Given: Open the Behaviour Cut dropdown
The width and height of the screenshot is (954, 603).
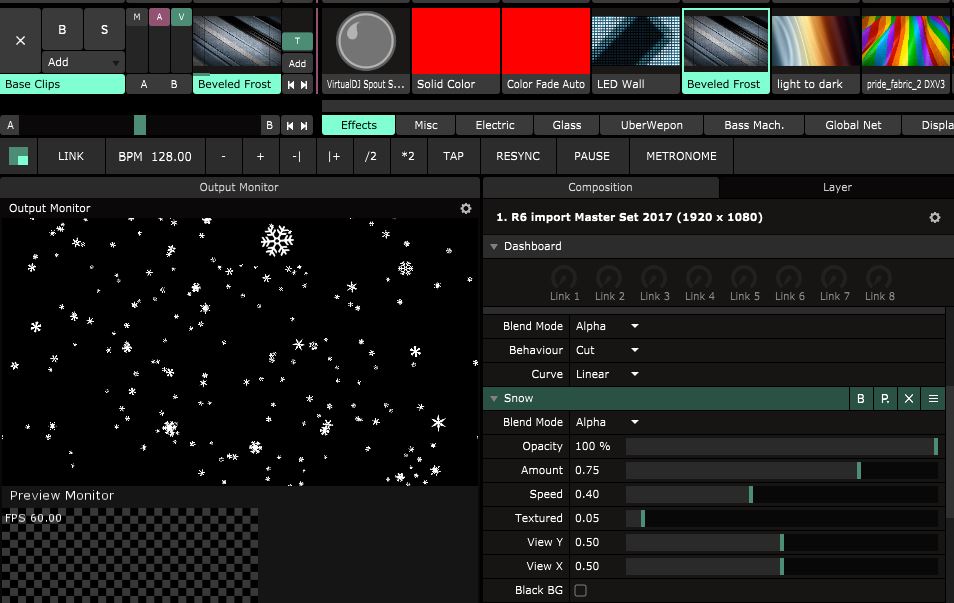Looking at the screenshot, I should [x=608, y=350].
